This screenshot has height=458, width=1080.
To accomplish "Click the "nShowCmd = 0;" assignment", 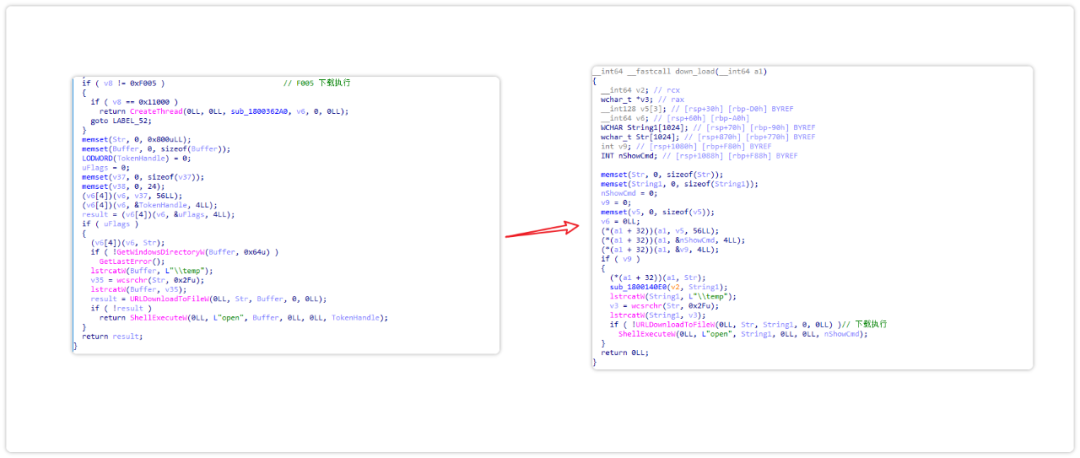I will point(629,194).
